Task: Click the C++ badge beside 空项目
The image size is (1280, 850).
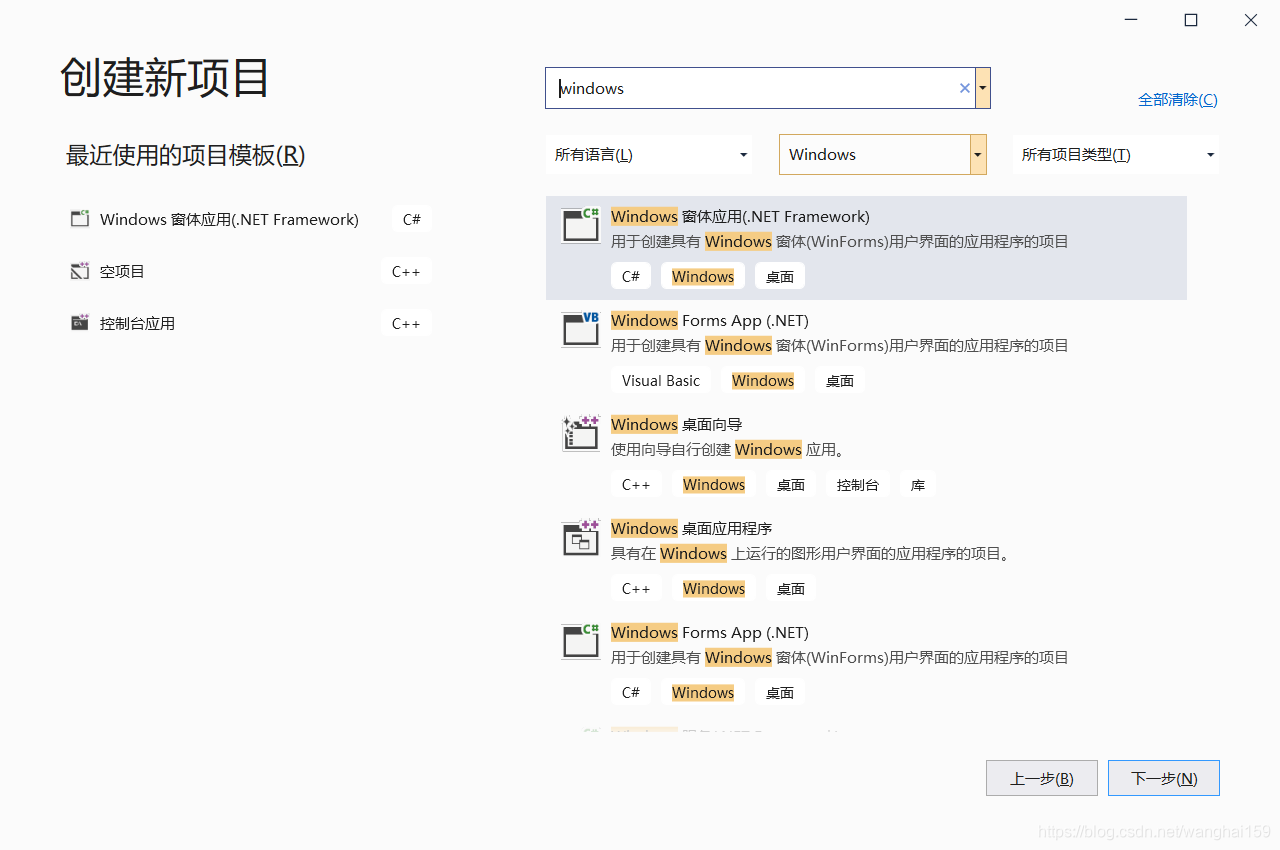Action: [x=406, y=271]
